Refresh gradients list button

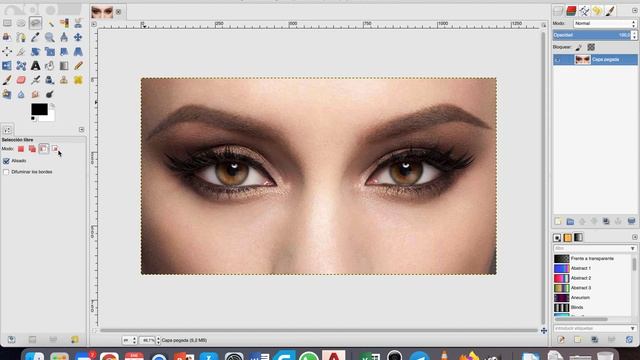tap(629, 340)
